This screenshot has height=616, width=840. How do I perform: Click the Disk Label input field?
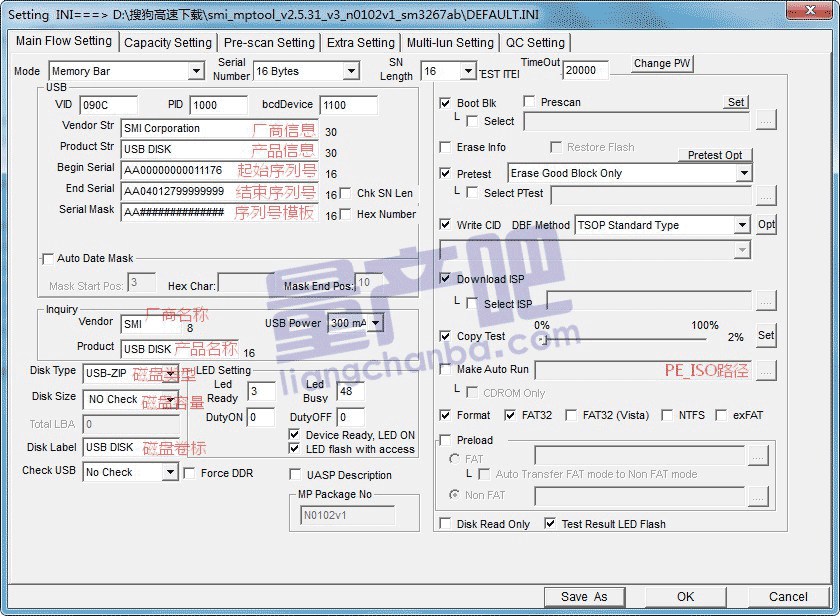(x=131, y=447)
